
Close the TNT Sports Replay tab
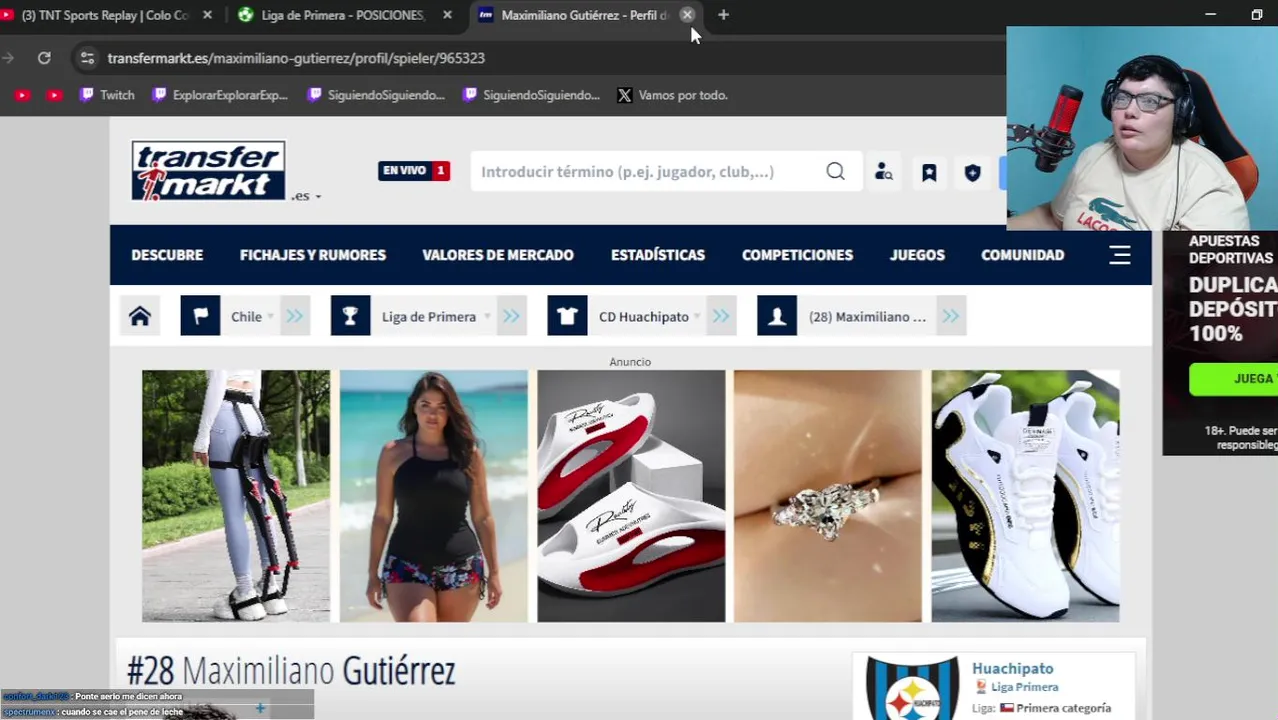207,15
